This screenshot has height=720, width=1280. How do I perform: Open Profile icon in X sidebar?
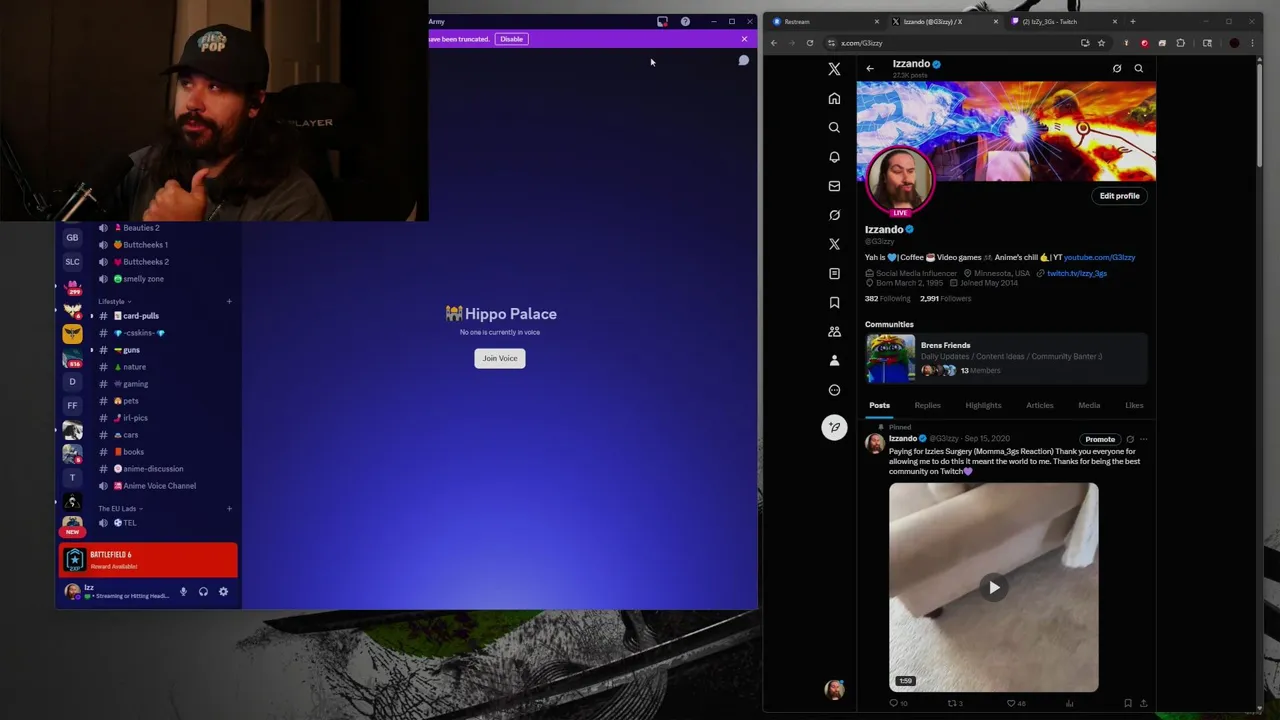(834, 360)
